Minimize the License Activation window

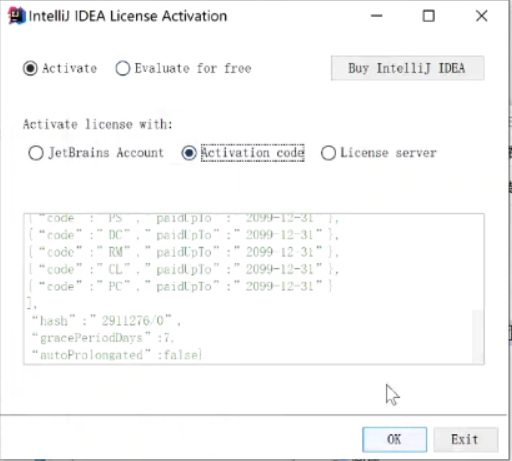pyautogui.click(x=376, y=16)
